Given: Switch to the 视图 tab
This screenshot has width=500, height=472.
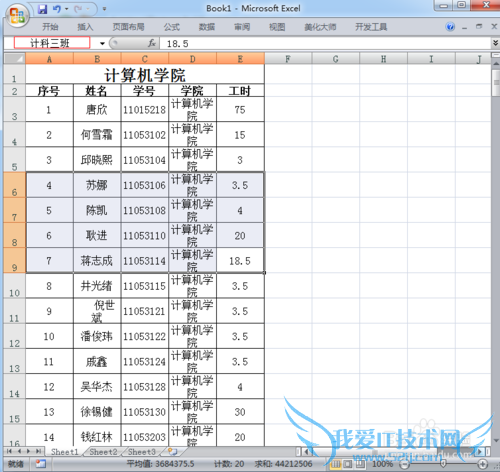Looking at the screenshot, I should tap(277, 27).
